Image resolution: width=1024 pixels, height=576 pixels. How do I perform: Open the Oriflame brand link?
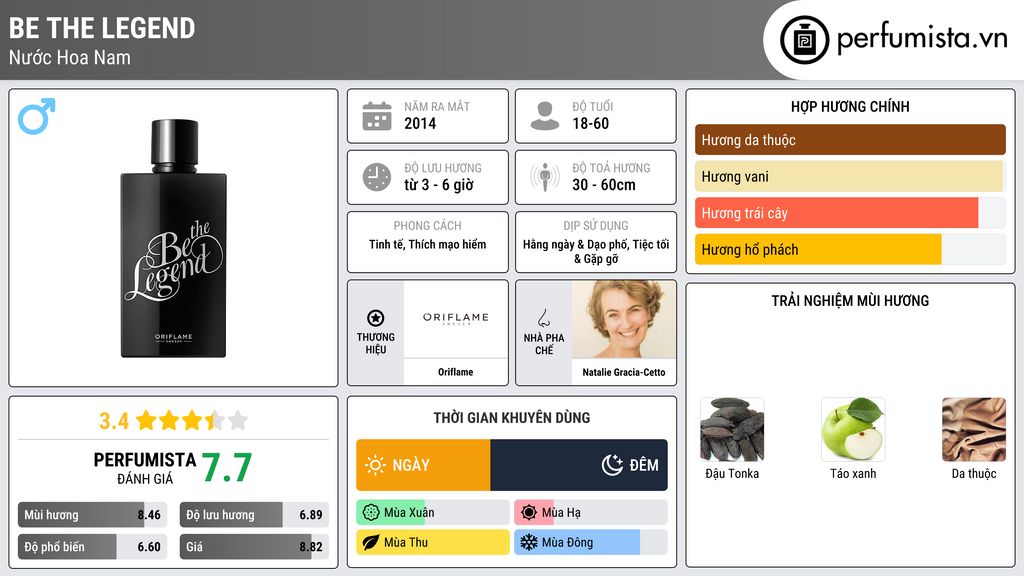click(x=455, y=372)
